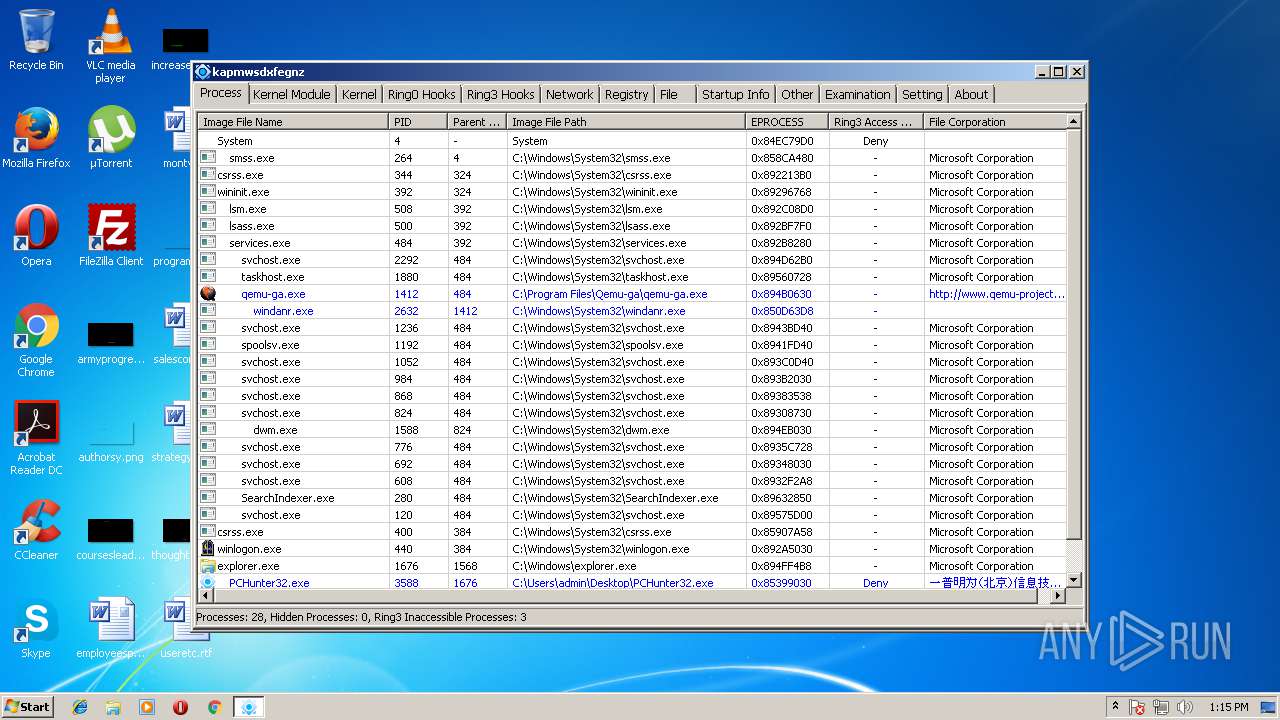This screenshot has height=720, width=1280.
Task: Sort by File Corporation column
Action: tap(994, 122)
